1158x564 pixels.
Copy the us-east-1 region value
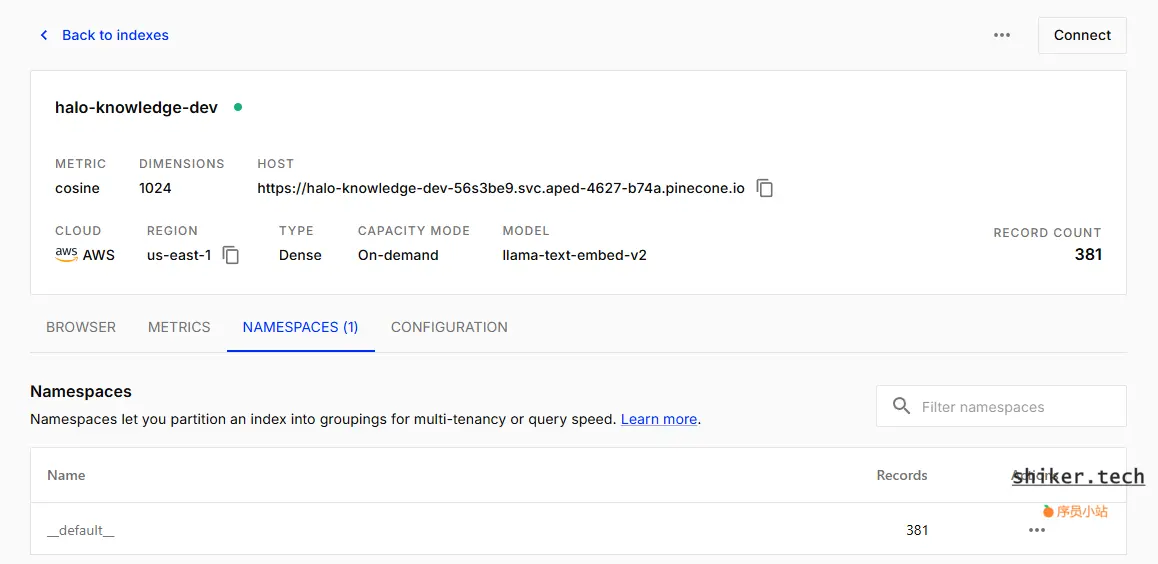[x=231, y=255]
